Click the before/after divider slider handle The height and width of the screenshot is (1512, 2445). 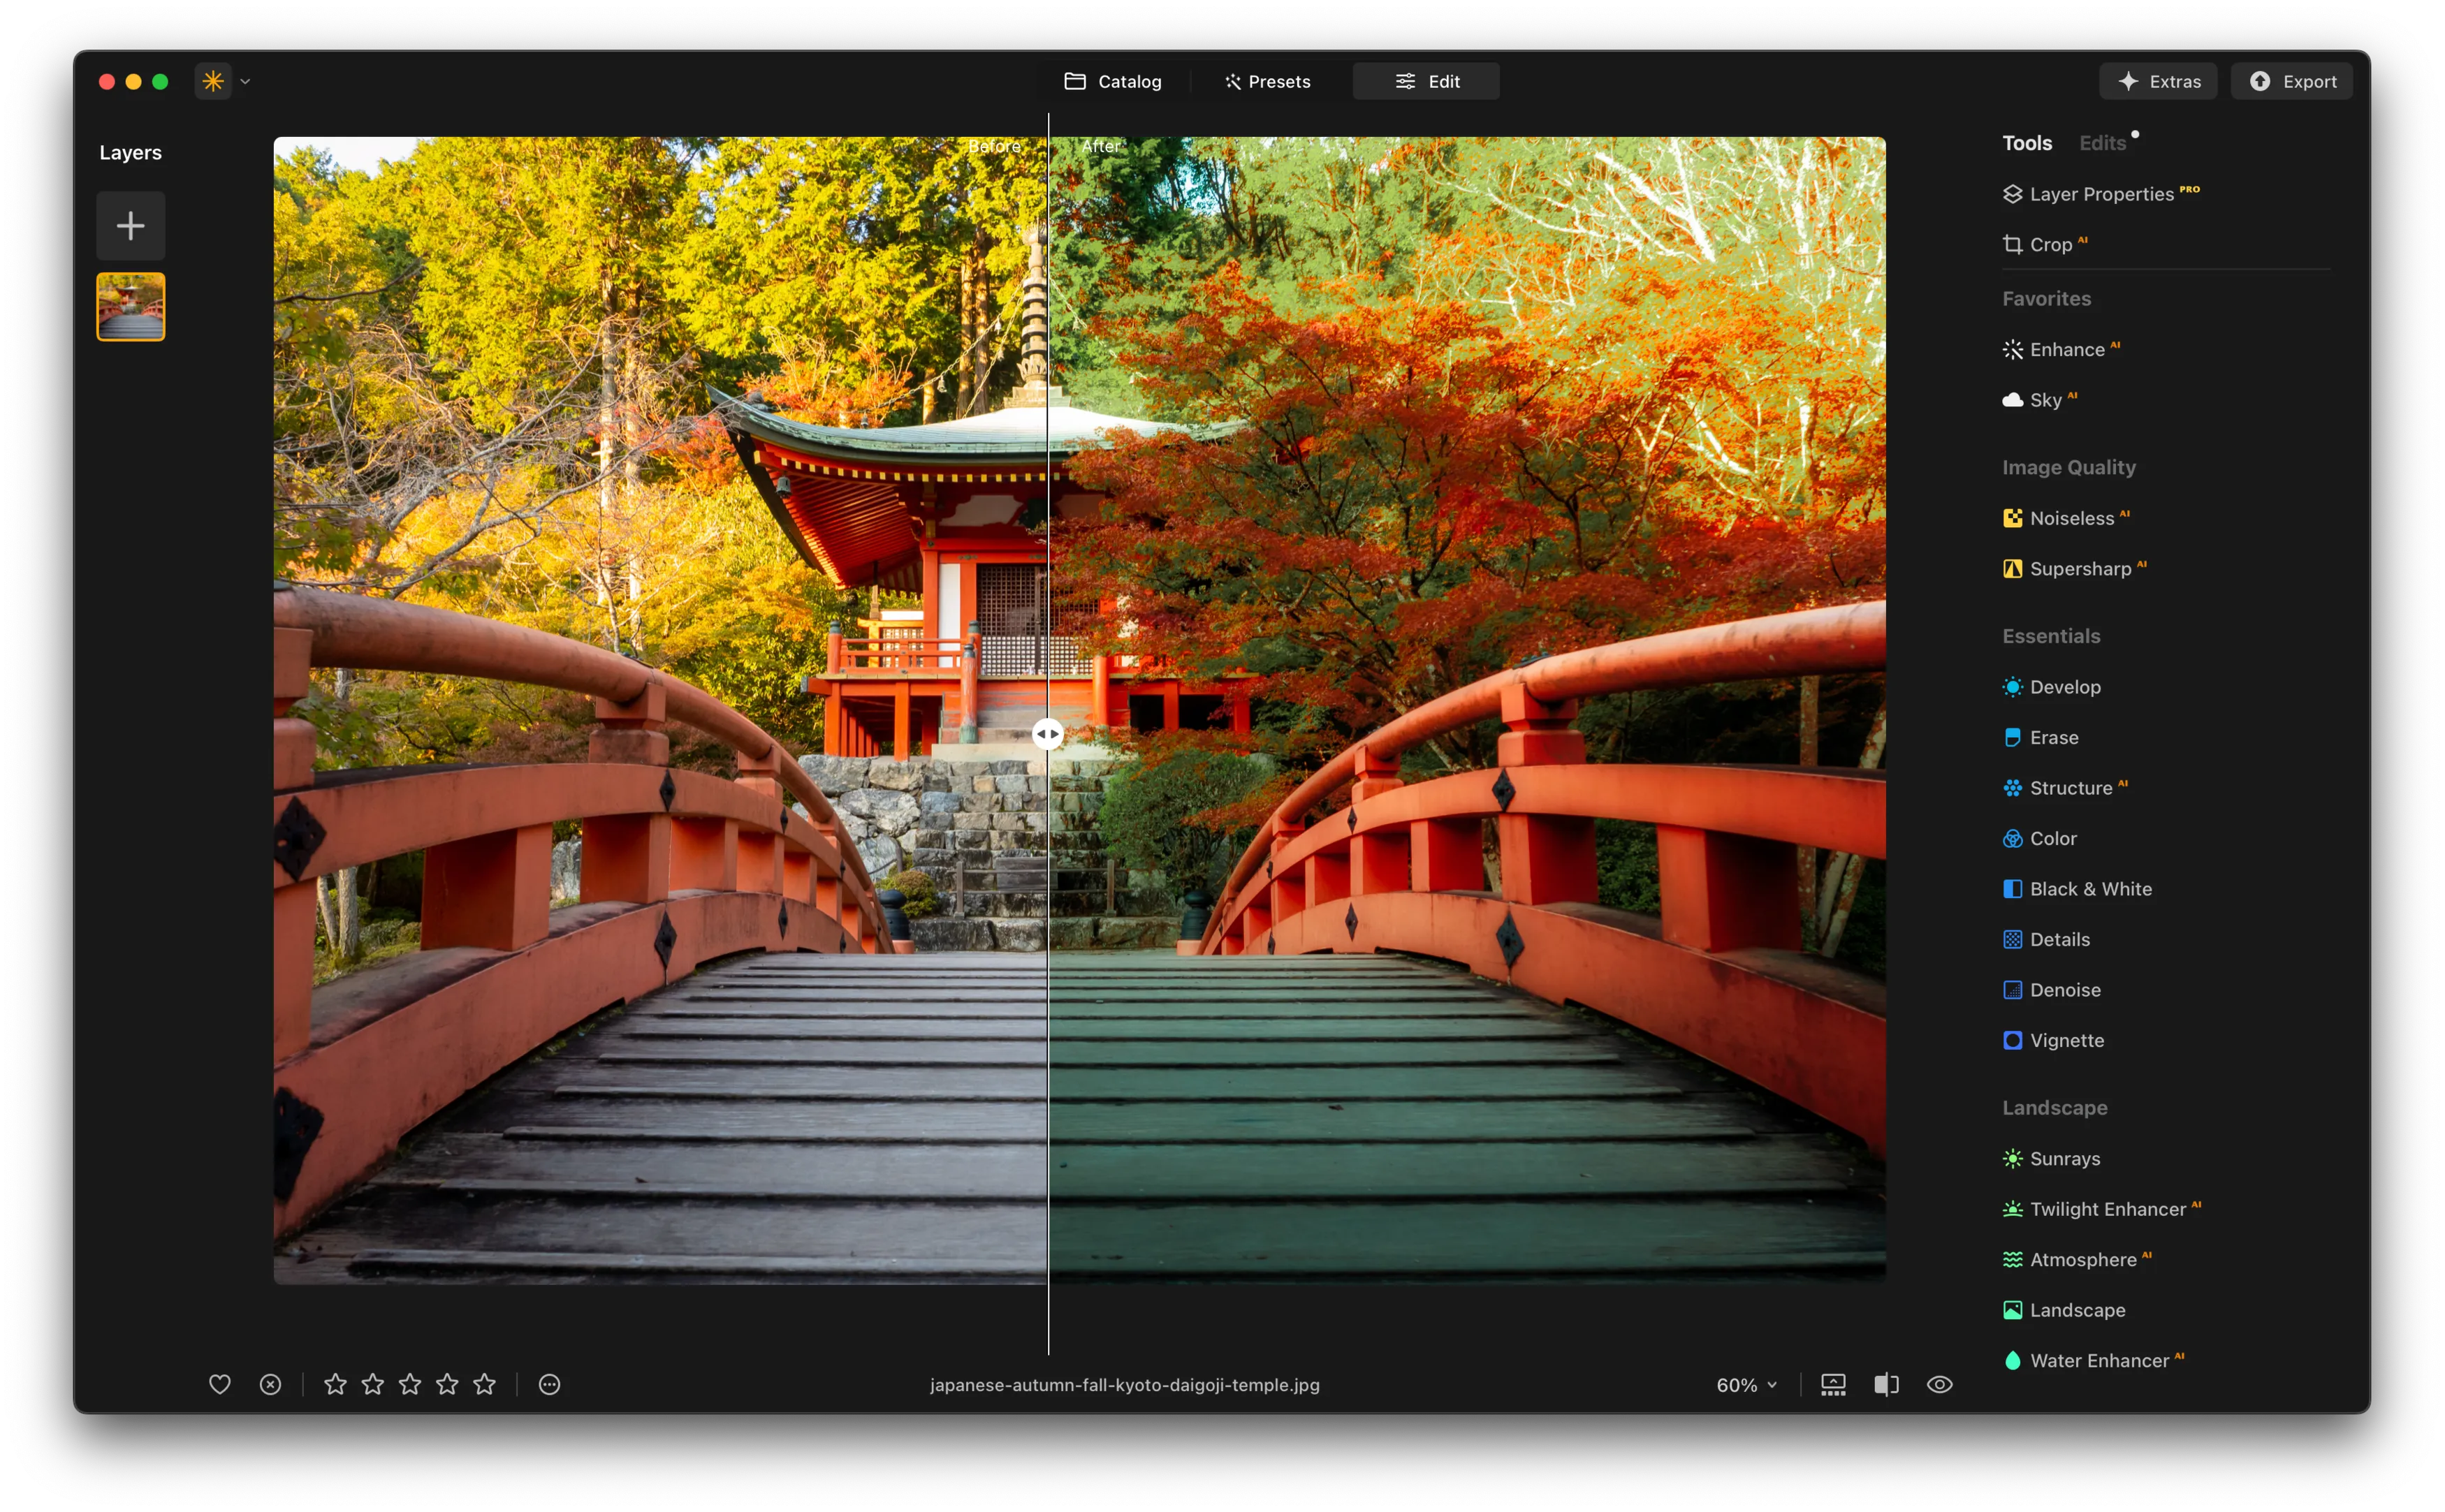pyautogui.click(x=1047, y=734)
